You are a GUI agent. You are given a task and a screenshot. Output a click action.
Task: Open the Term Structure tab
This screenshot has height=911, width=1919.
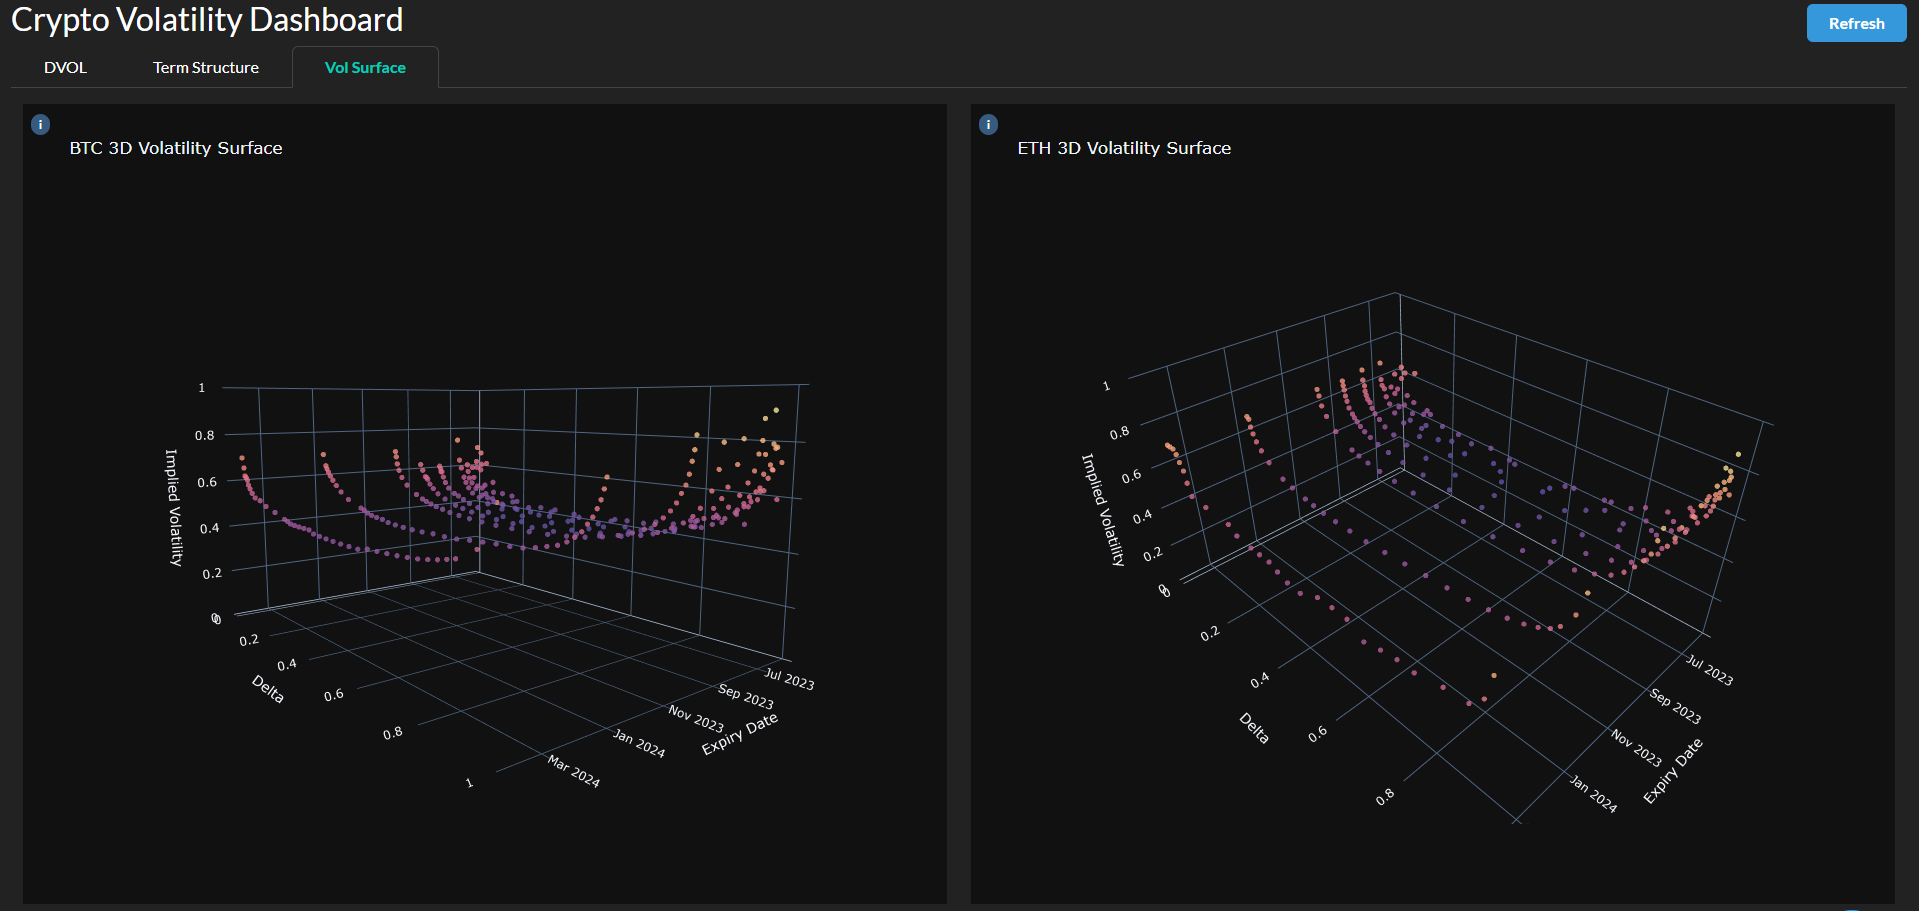pyautogui.click(x=206, y=68)
